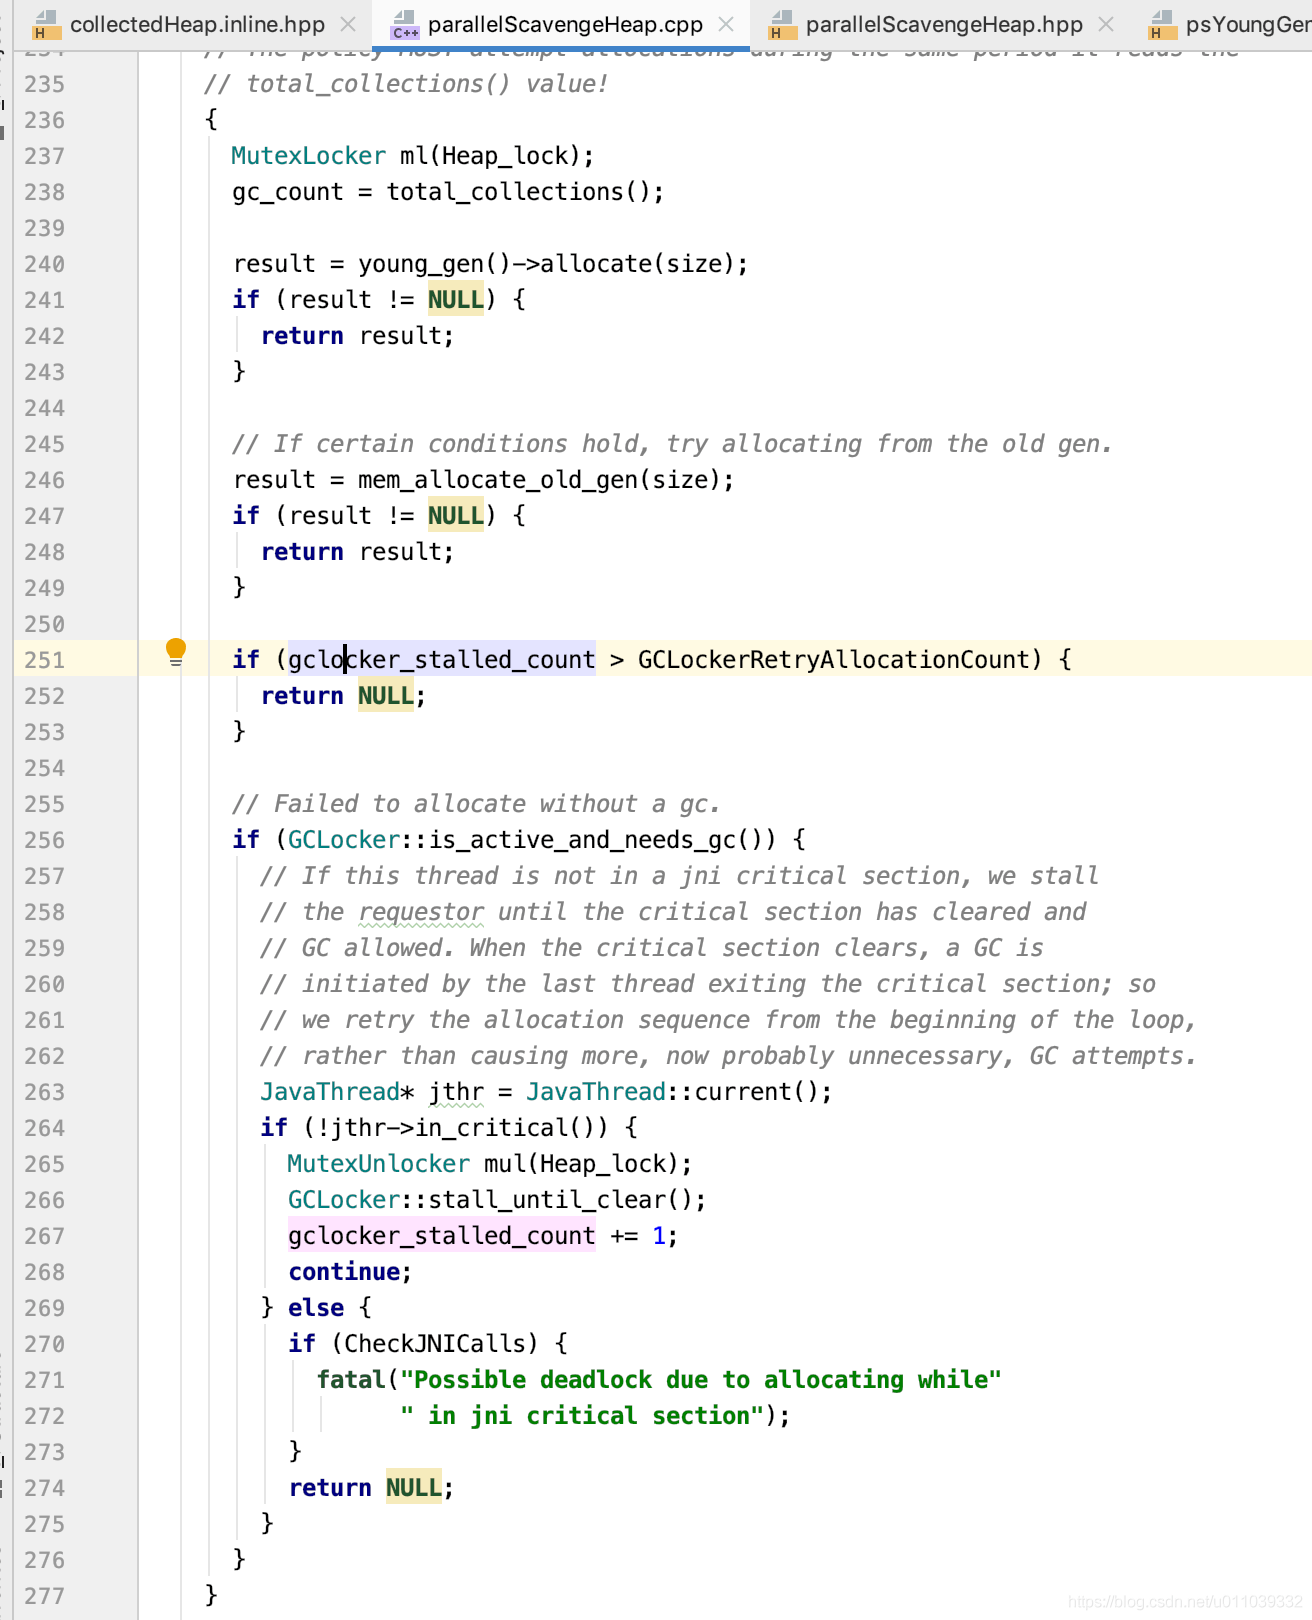Screen dimensions: 1312x1620
Task: Click JavaThread::current() on line 1091
Action: (673, 1092)
